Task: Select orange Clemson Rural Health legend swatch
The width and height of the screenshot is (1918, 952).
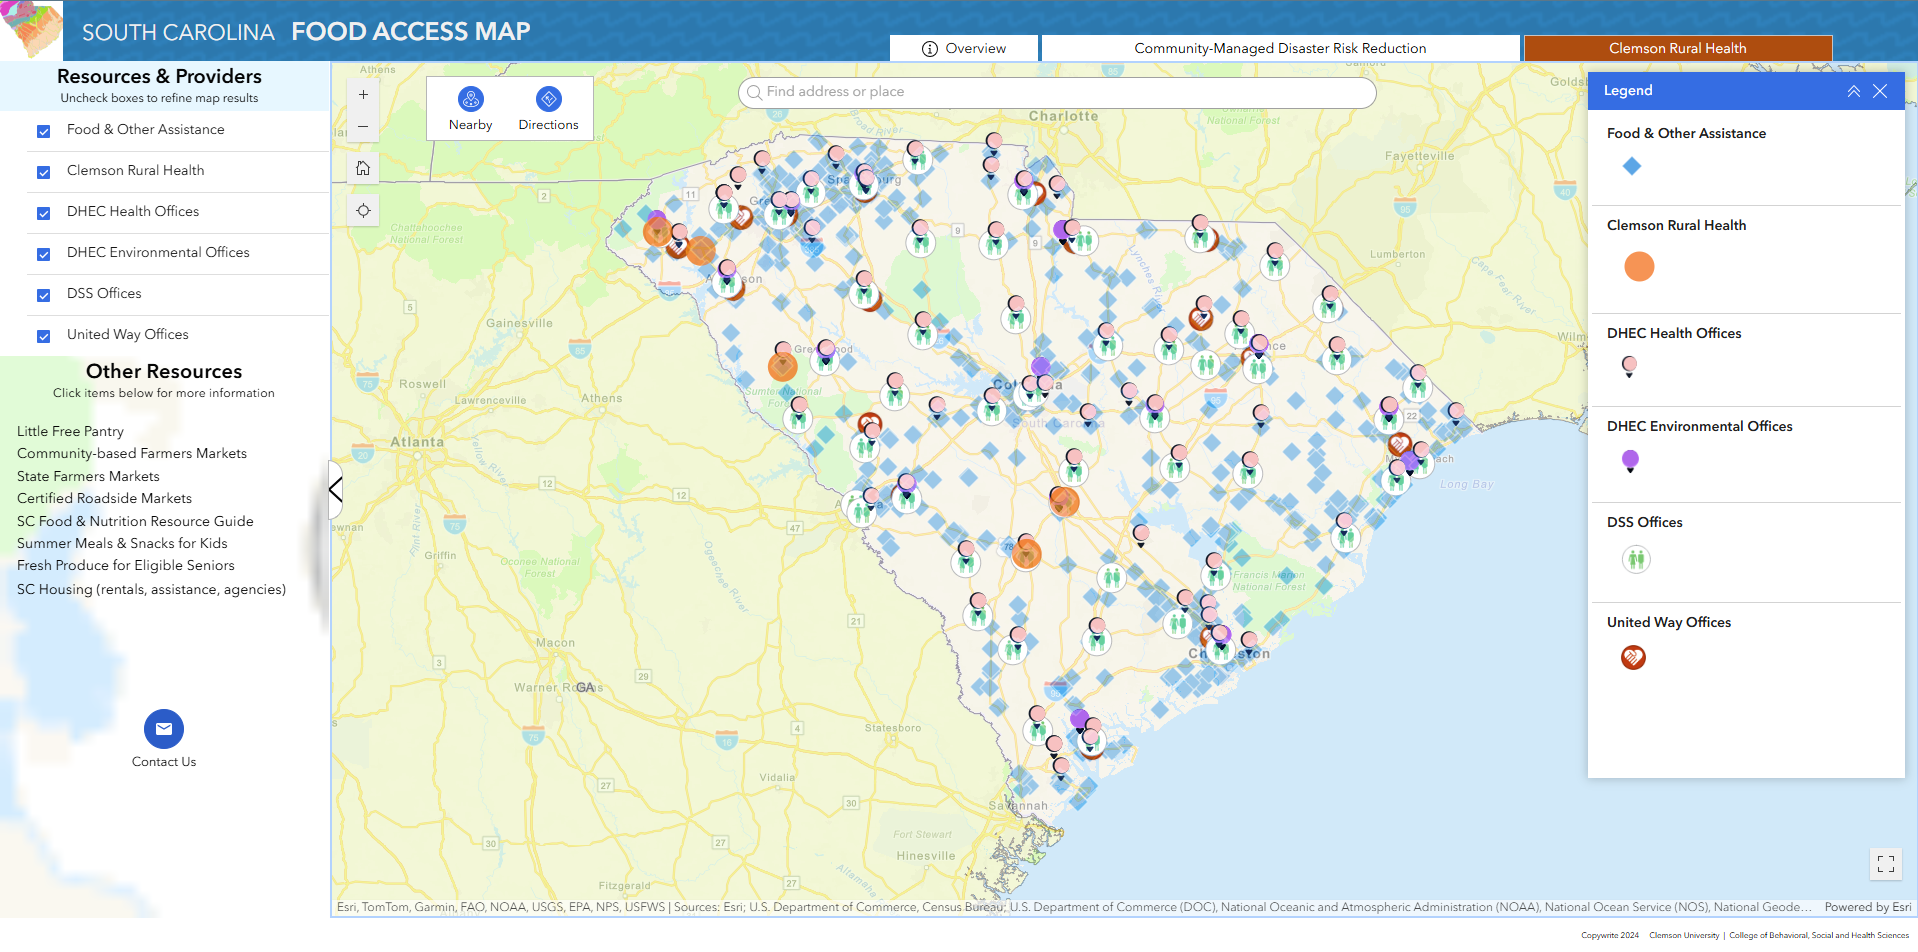Action: 1639,266
